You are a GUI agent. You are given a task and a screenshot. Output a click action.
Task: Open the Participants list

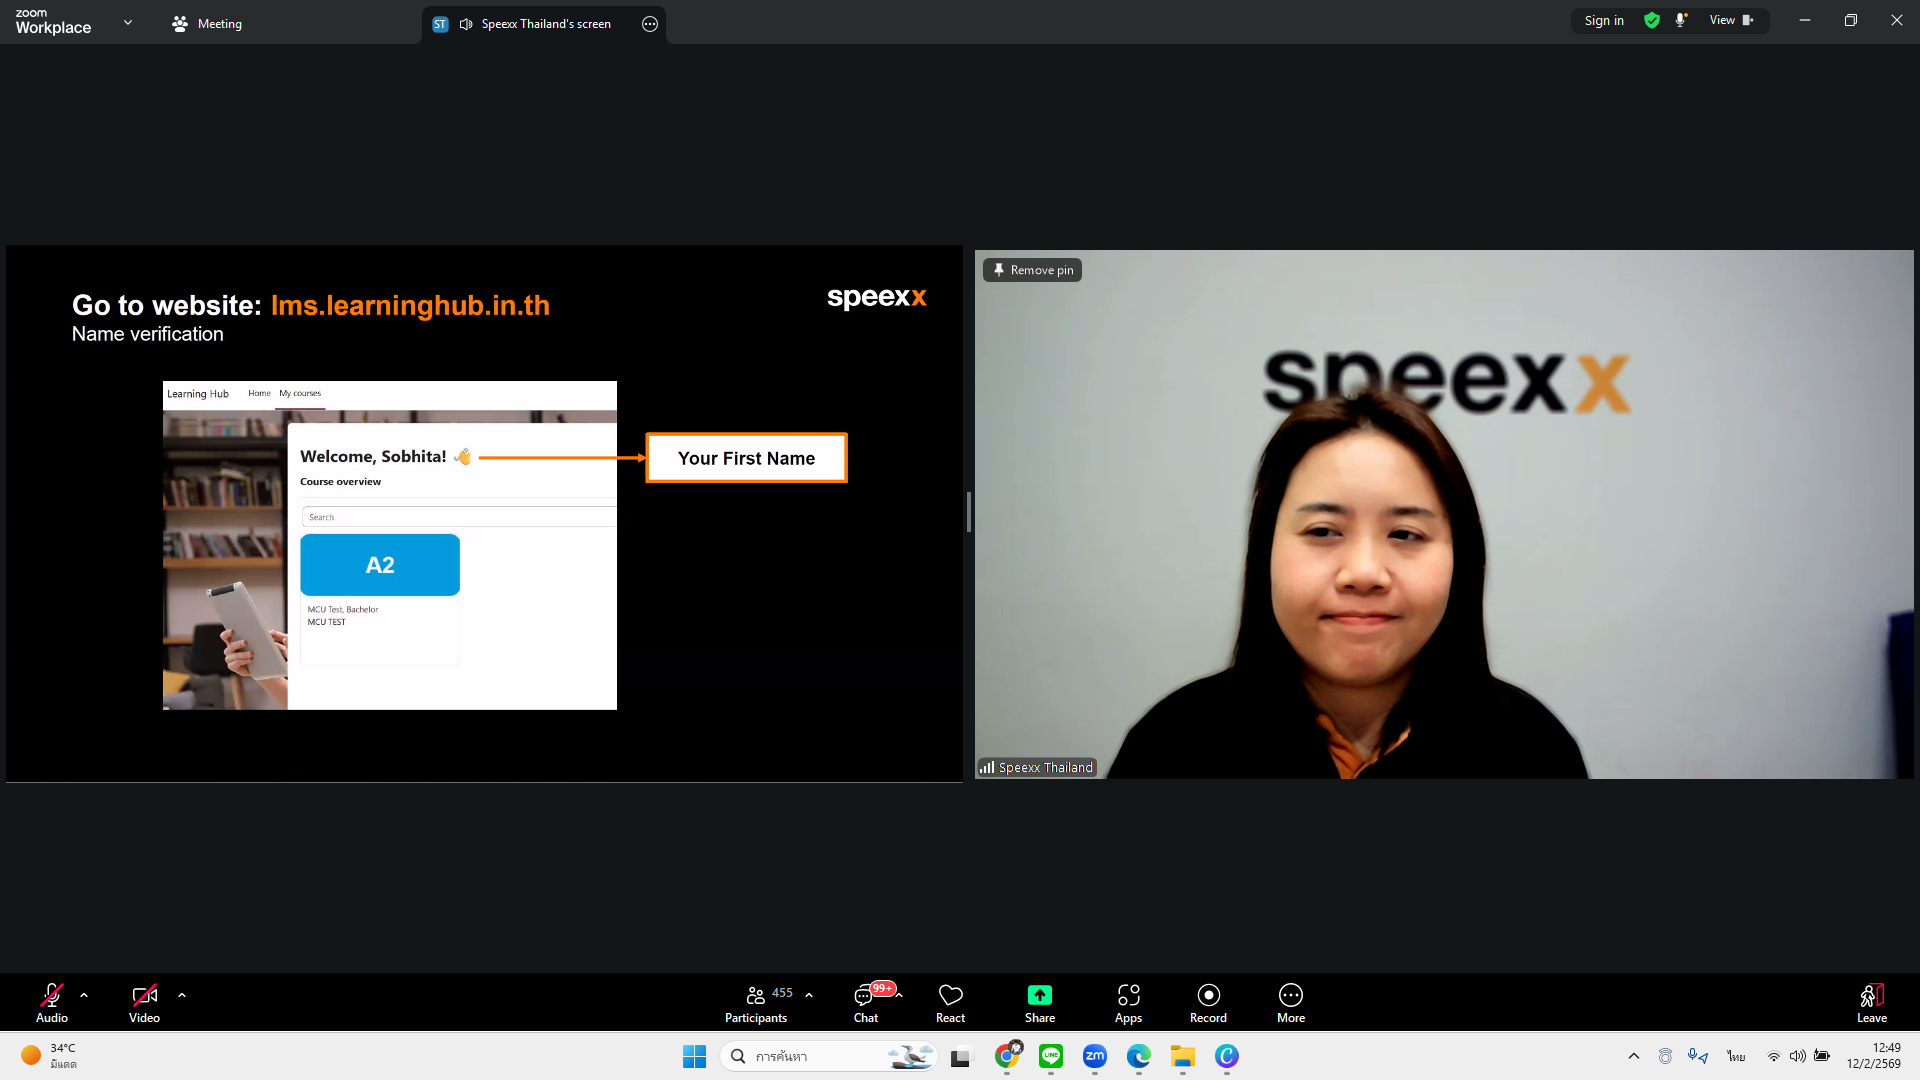757,1003
